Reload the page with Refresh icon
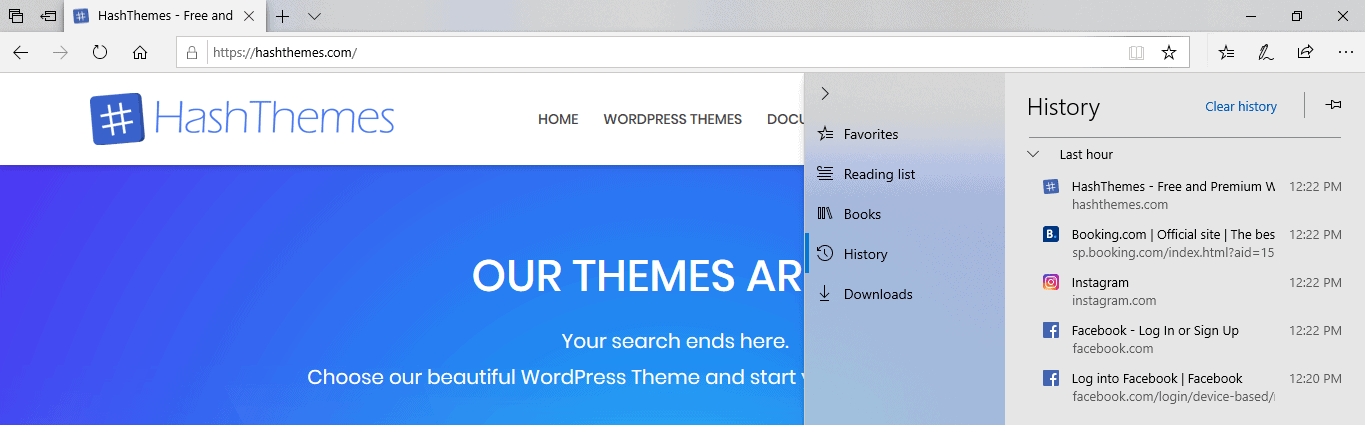Viewport: 1365px width, 425px height. (x=100, y=53)
